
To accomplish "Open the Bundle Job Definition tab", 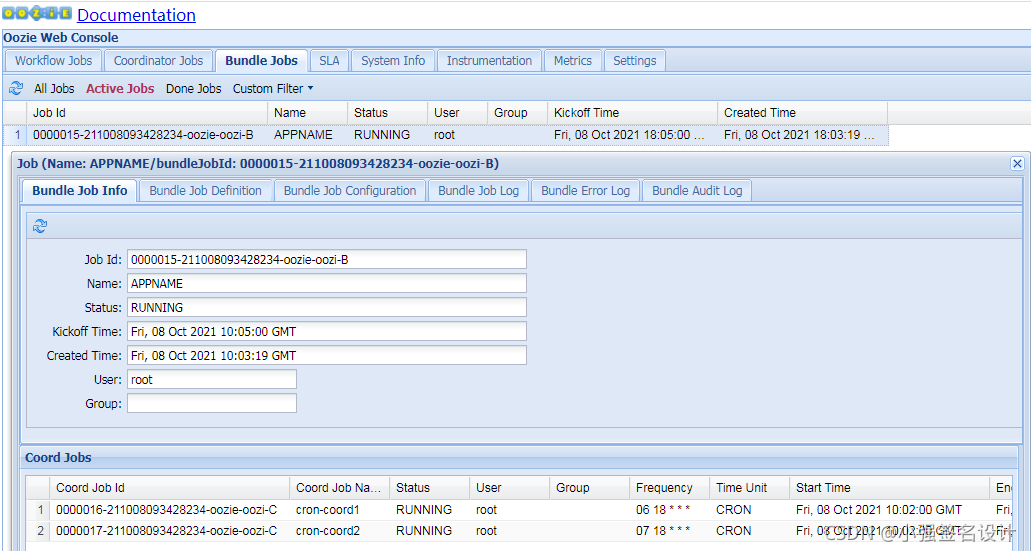I will click(205, 191).
